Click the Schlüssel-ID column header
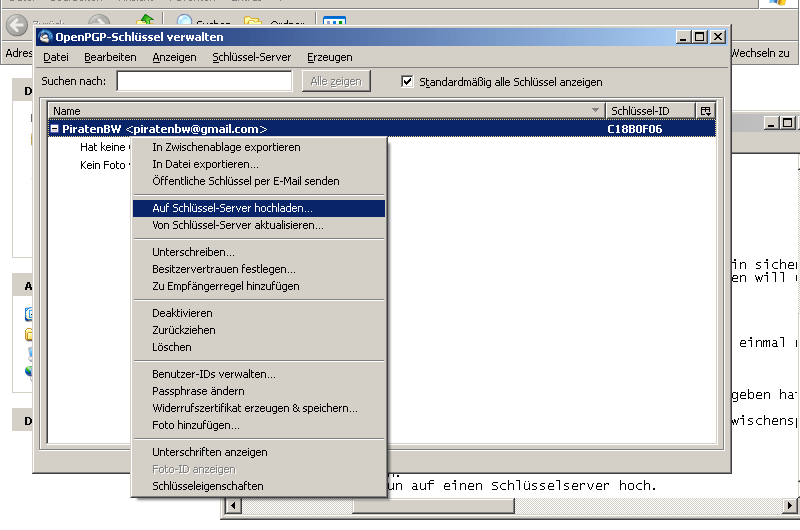800x530 pixels. click(x=651, y=111)
